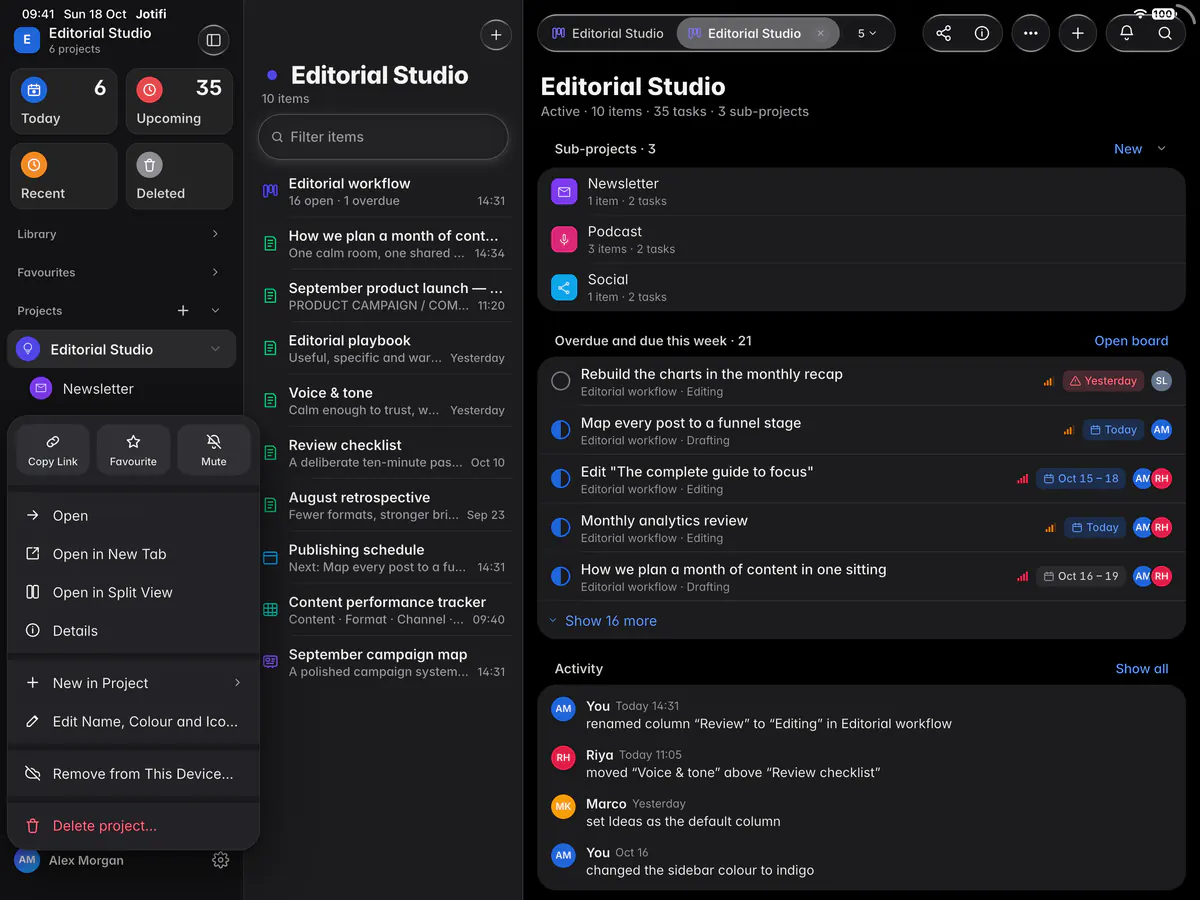This screenshot has height=900, width=1200.
Task: Check off Rebuild the charts in the monthly recap
Action: click(561, 381)
